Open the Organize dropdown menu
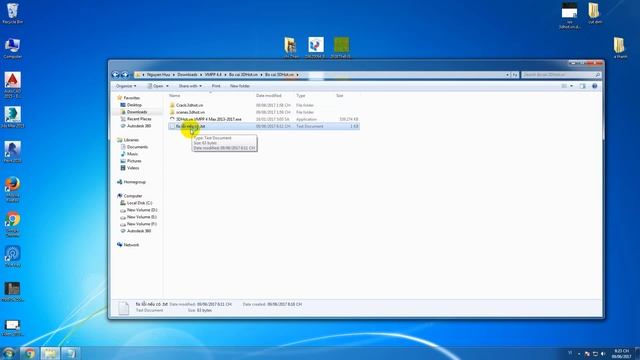The height and width of the screenshot is (360, 640). tap(126, 86)
